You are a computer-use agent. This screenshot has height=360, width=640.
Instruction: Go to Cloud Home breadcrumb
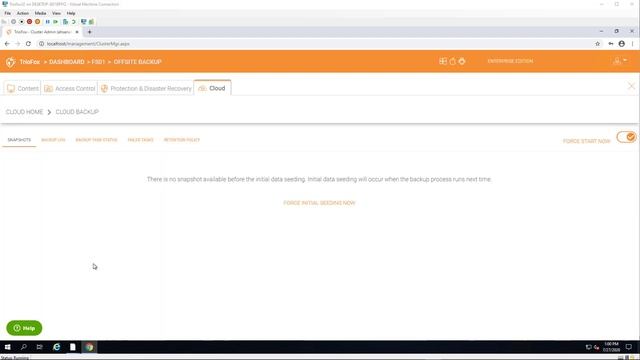pos(24,112)
